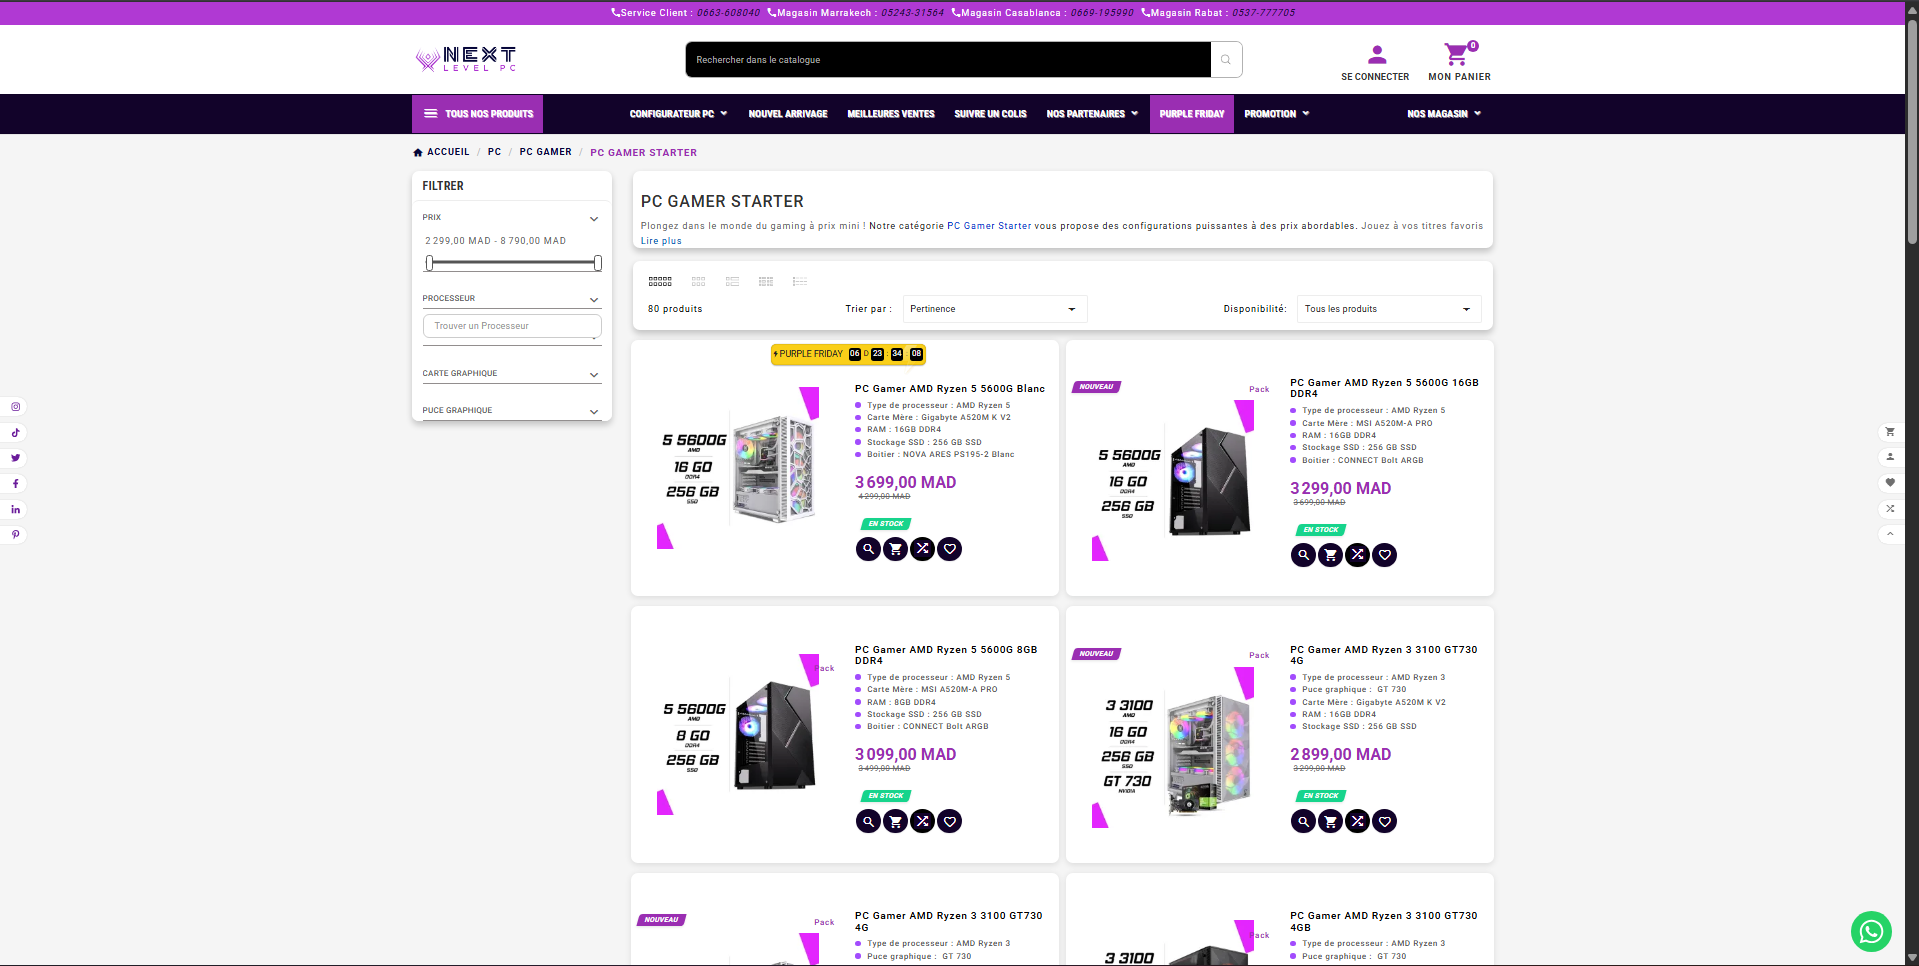Expand the Carte Graphique filter section
1919x966 pixels.
click(x=511, y=374)
